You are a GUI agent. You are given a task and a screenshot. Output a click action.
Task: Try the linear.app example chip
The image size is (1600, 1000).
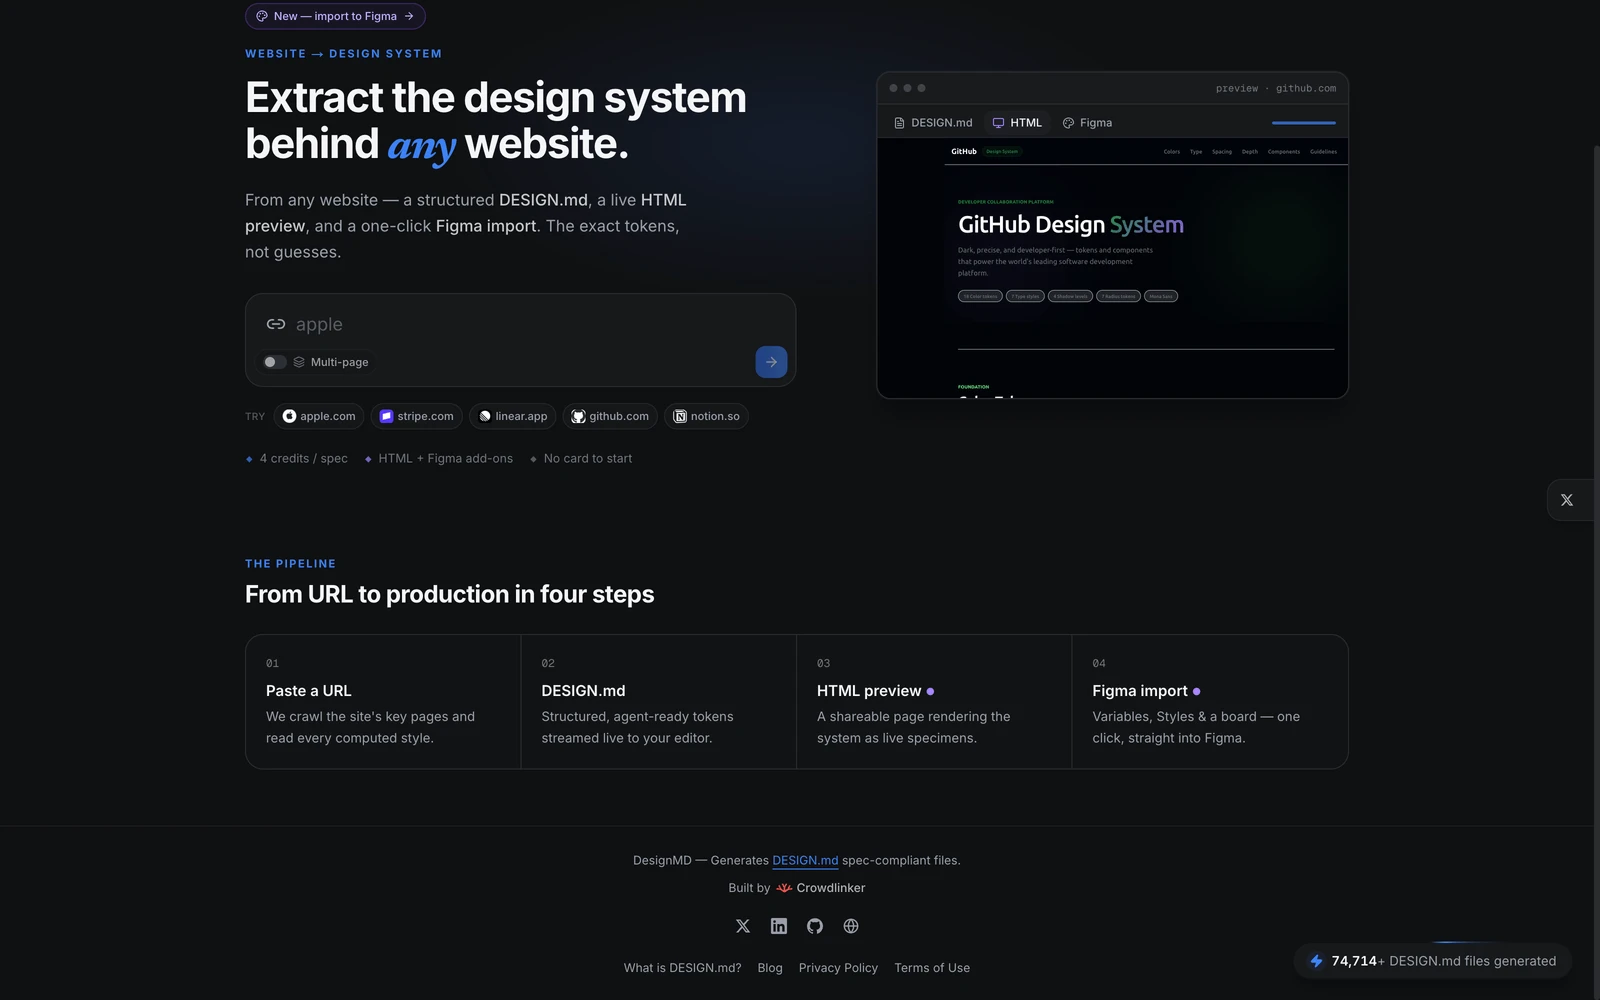[x=512, y=416]
